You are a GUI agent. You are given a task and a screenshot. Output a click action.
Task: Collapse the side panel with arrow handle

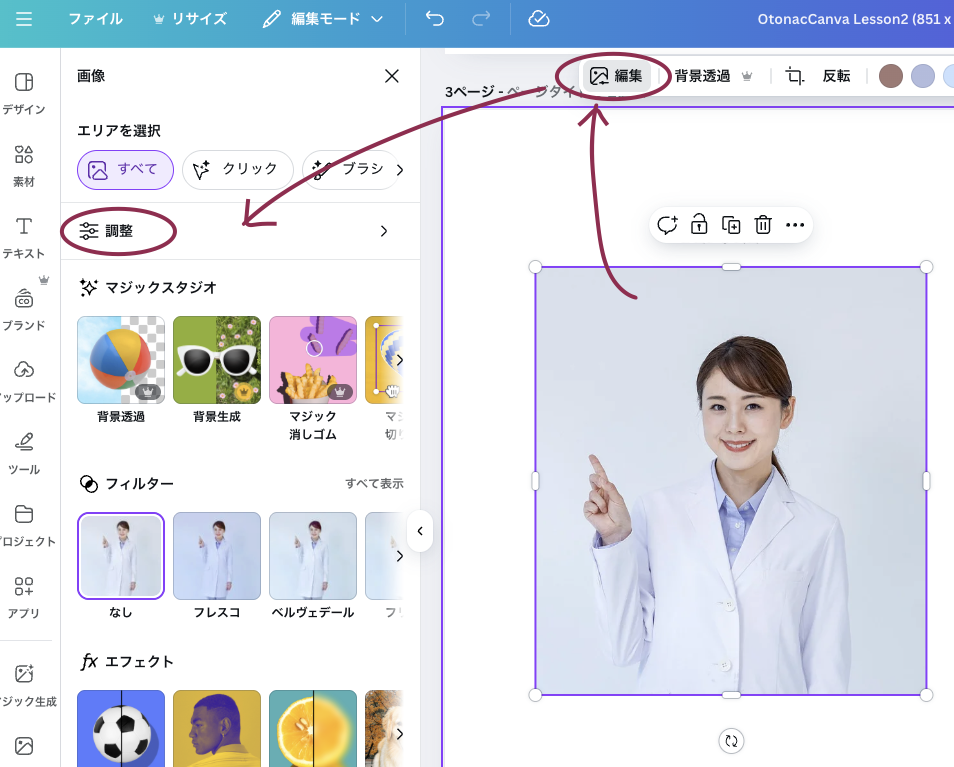click(420, 531)
